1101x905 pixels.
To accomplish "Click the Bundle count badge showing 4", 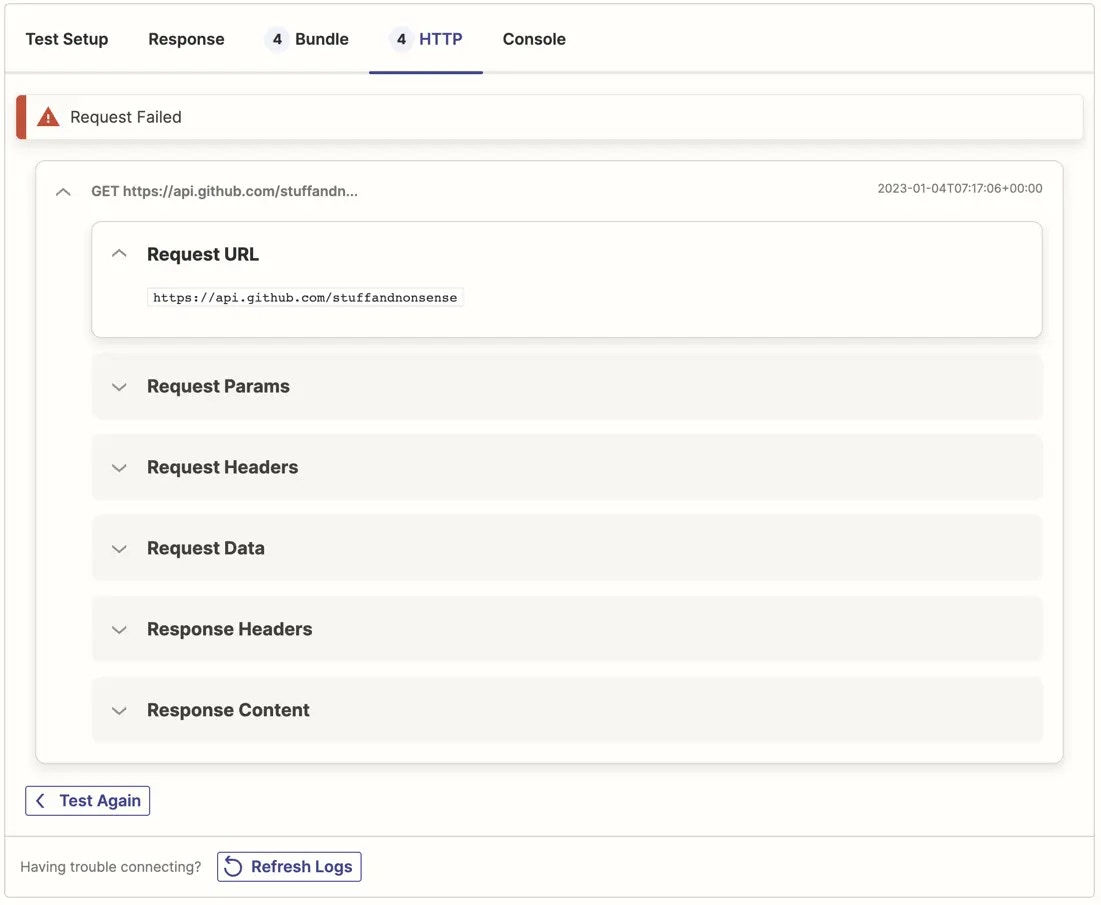I will (277, 39).
